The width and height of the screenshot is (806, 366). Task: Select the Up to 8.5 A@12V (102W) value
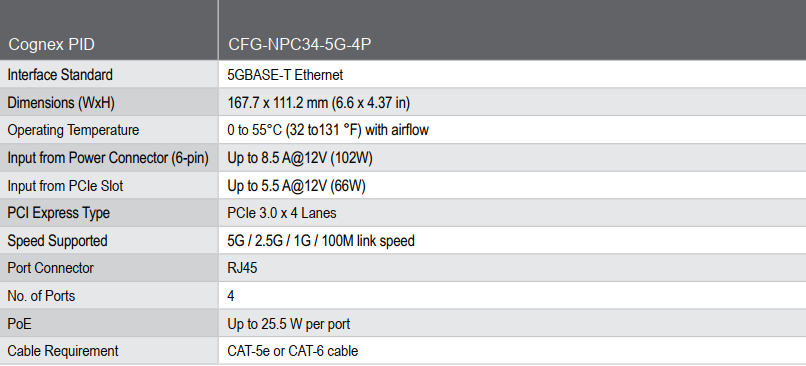(x=300, y=158)
